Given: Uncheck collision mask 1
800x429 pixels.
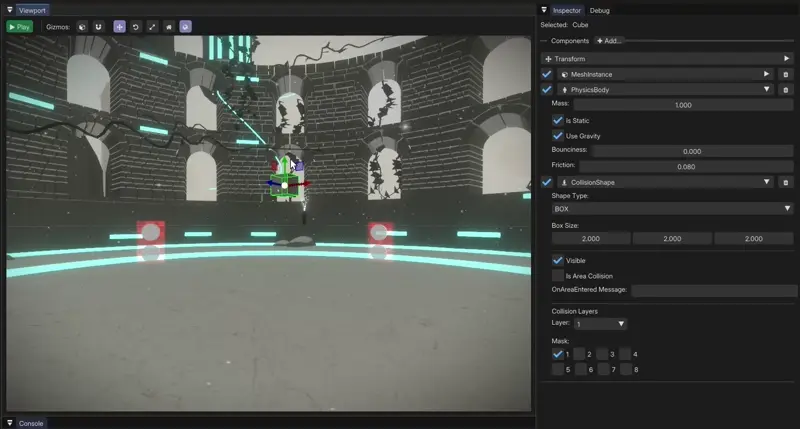Looking at the screenshot, I should coord(558,354).
